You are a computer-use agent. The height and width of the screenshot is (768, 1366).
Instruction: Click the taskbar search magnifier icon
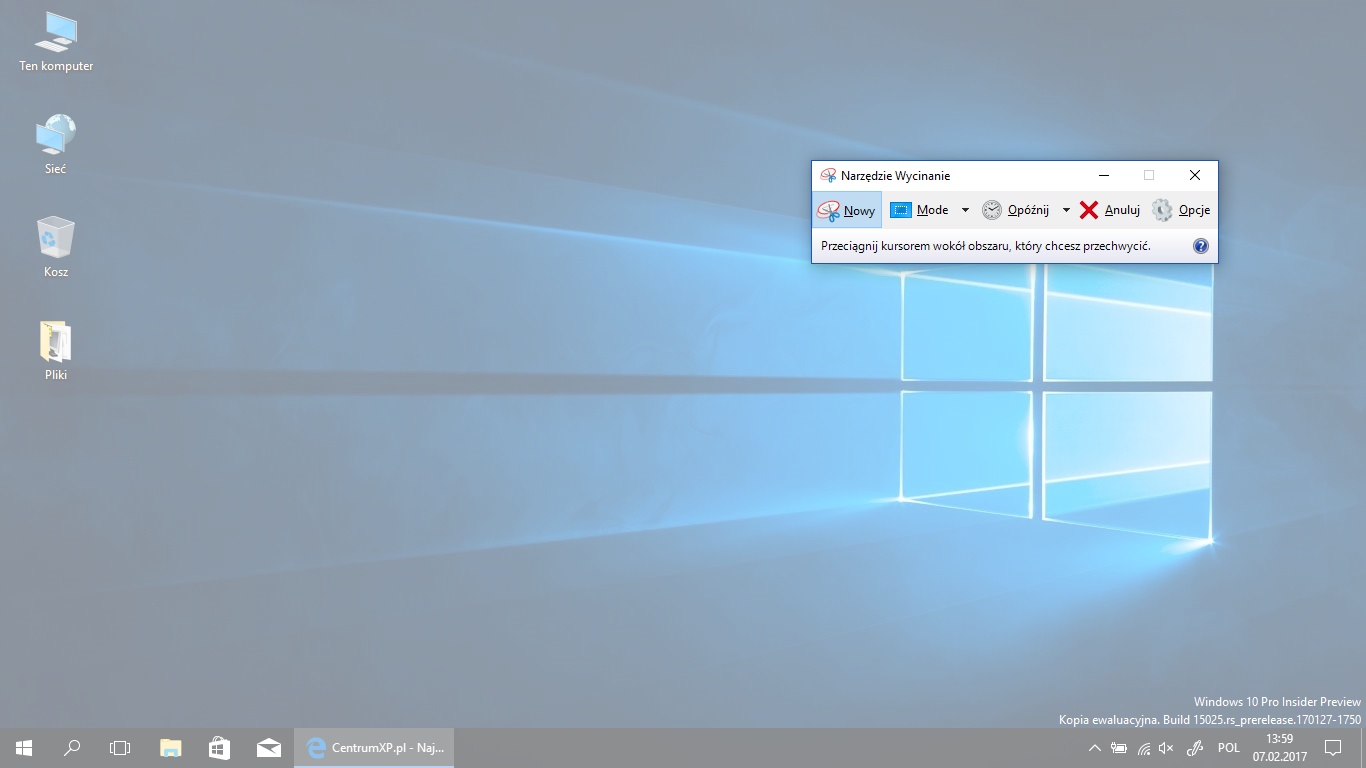point(72,748)
